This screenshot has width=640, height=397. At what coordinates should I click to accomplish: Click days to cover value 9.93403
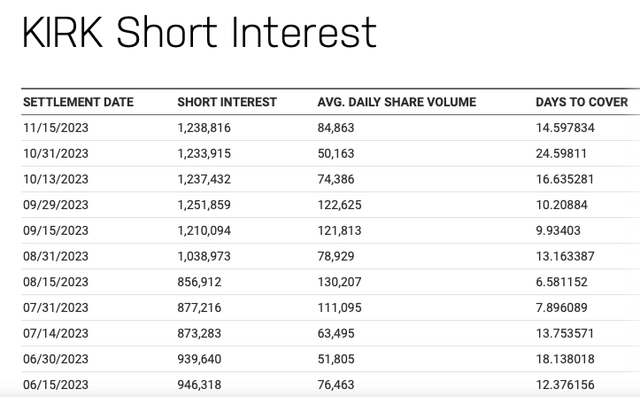558,231
